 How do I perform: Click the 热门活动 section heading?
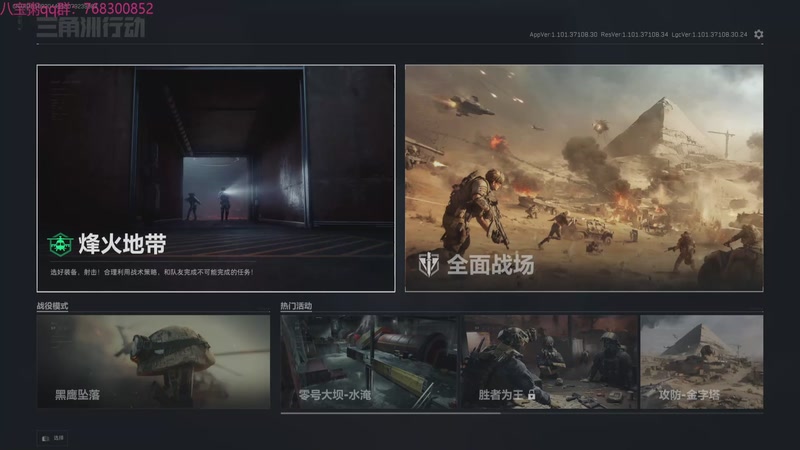(x=296, y=306)
